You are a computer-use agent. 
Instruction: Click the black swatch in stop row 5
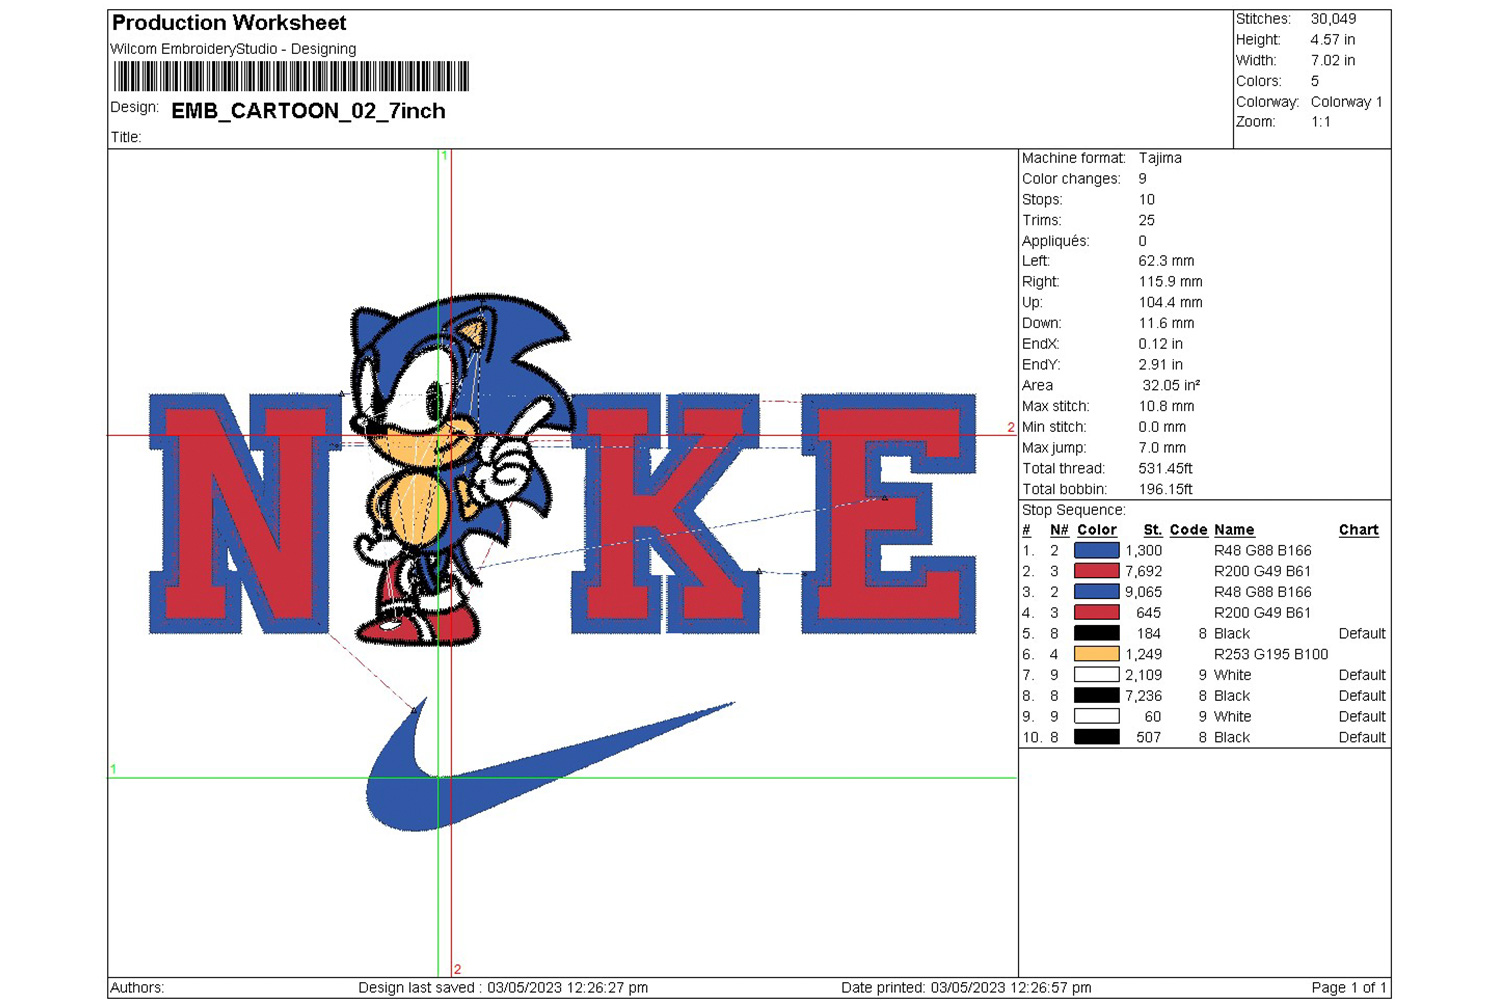tap(1096, 633)
